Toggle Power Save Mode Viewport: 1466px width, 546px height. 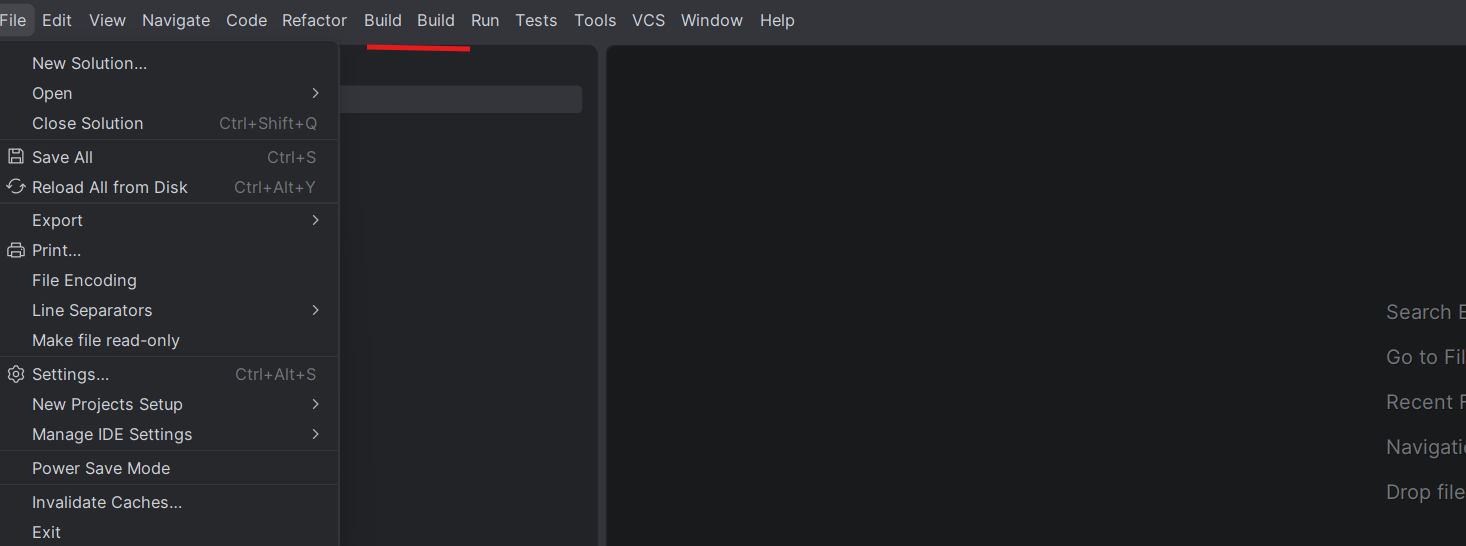point(169,468)
